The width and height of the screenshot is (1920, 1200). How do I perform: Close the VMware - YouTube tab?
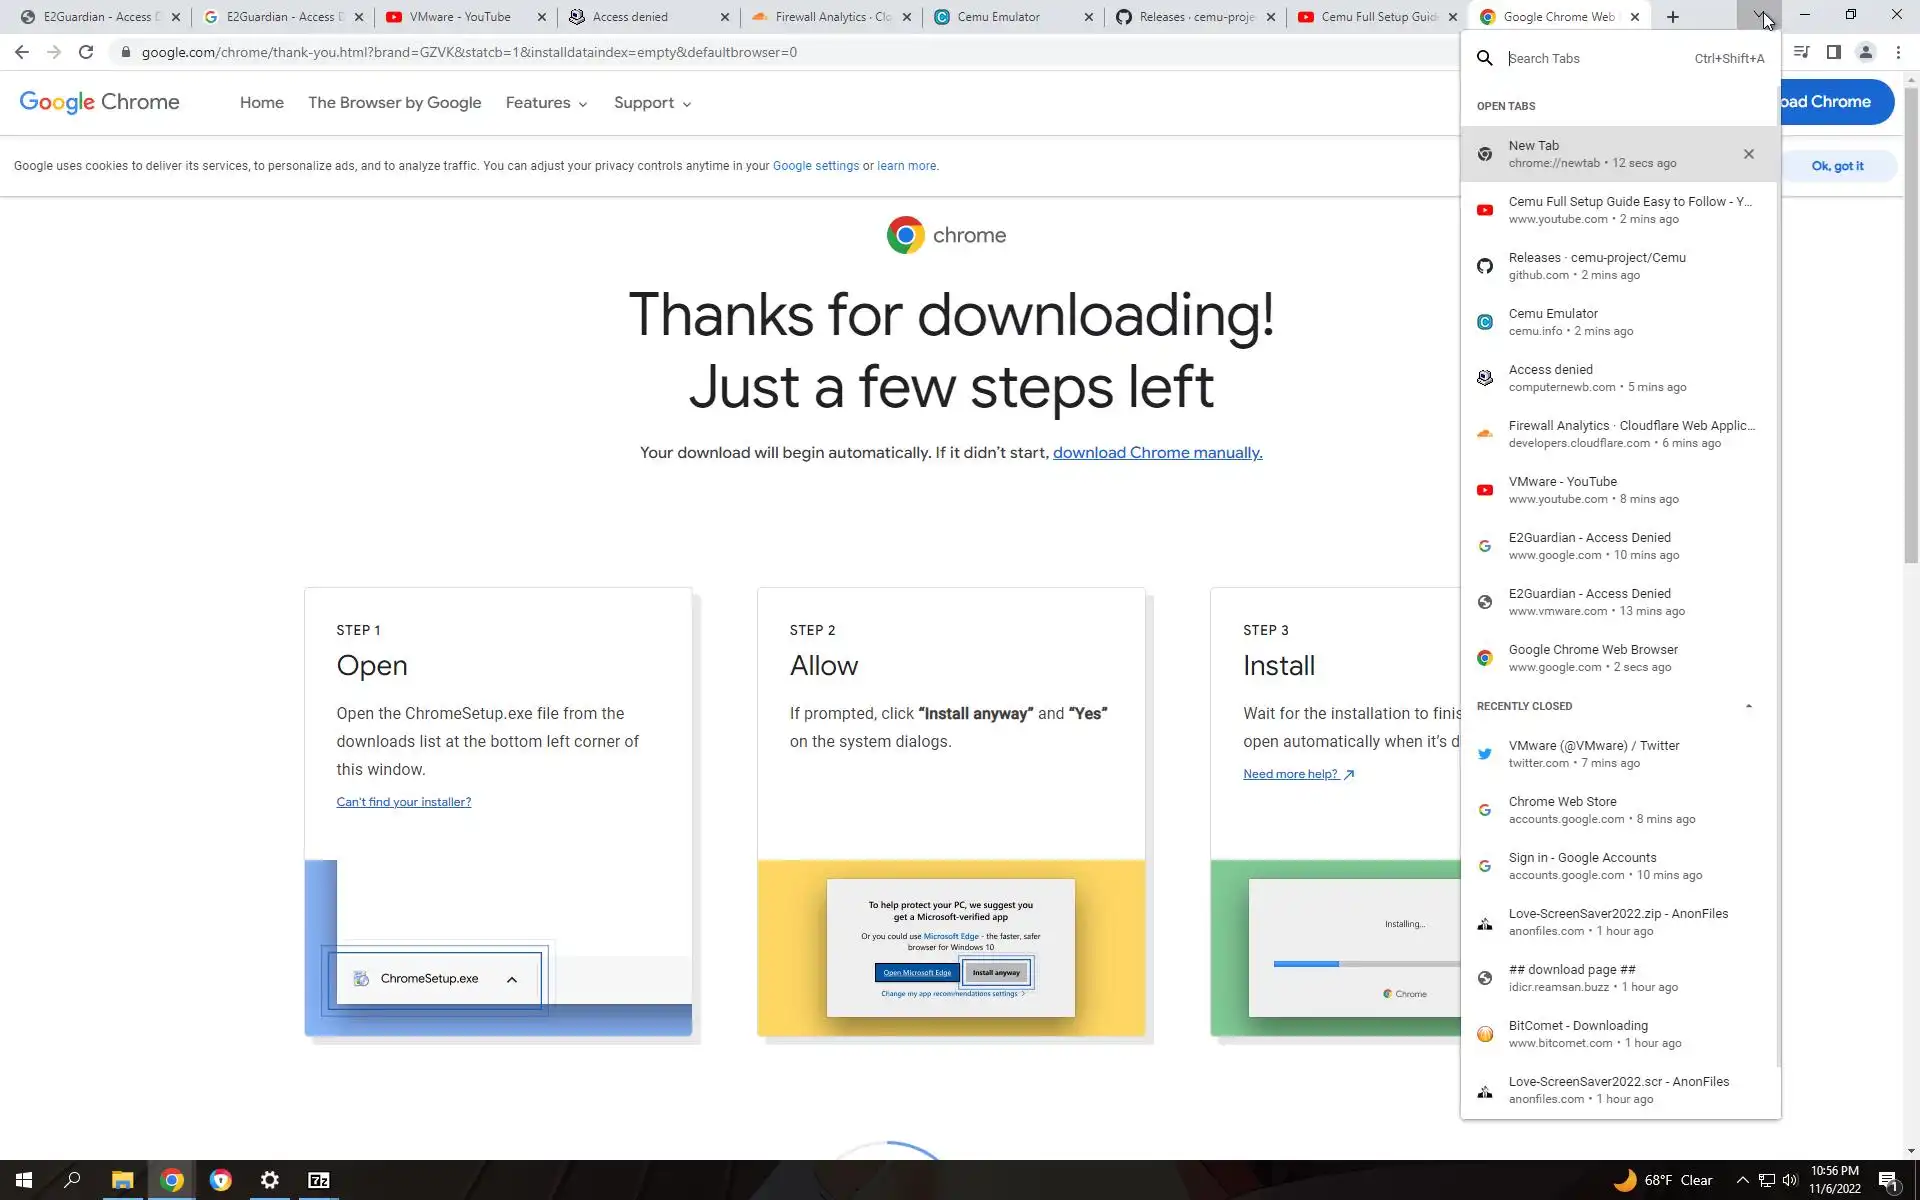click(x=542, y=17)
